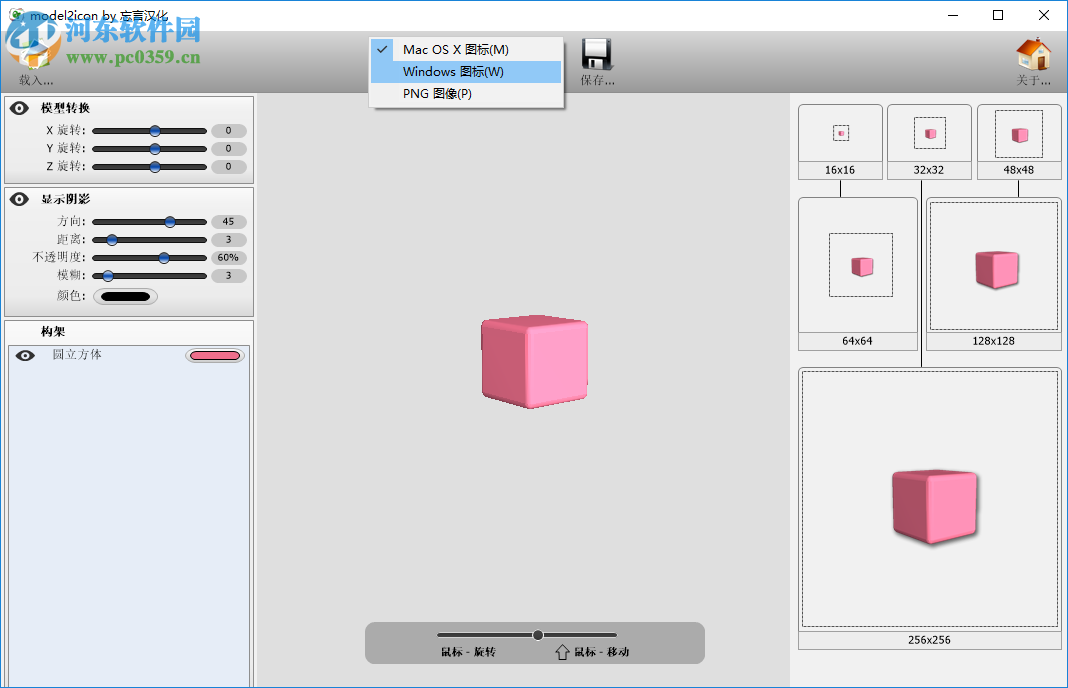Click the 载入... load button label

coord(35,80)
